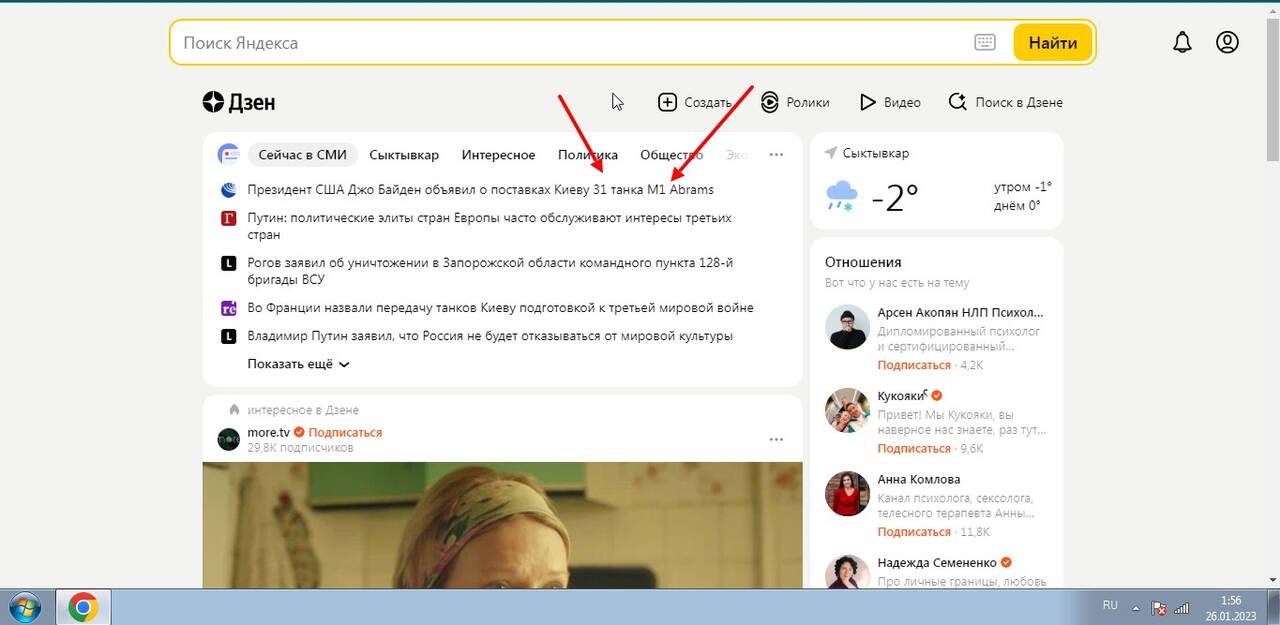Image resolution: width=1280 pixels, height=625 pixels.
Task: Open more.tv channel avatar
Action: coord(229,439)
